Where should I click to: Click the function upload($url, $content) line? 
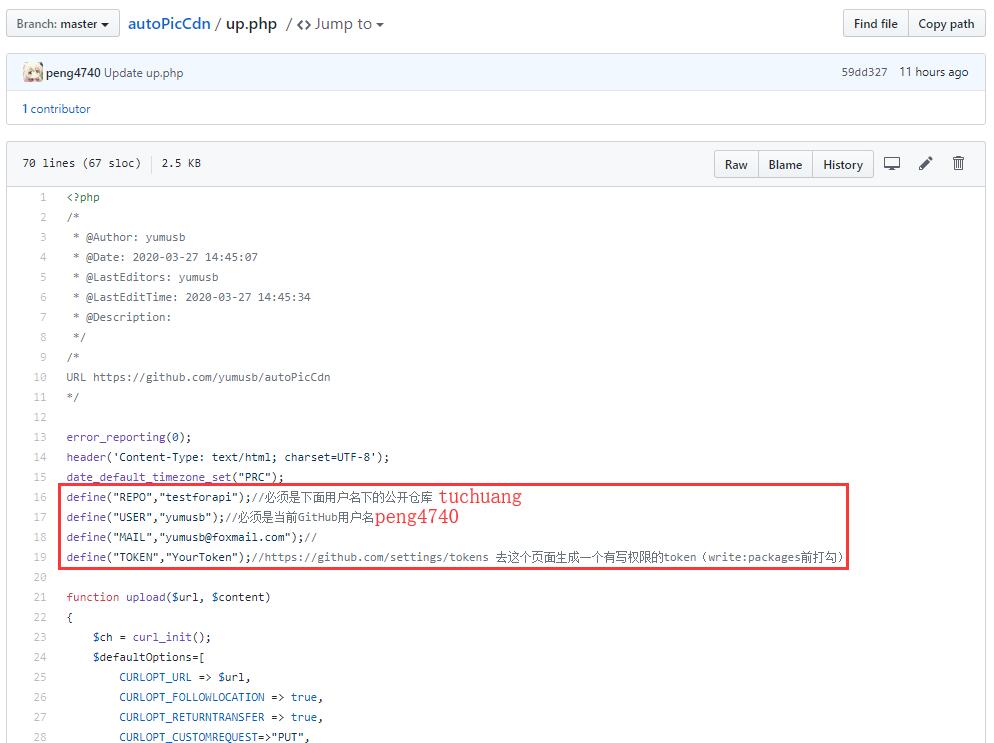point(168,597)
